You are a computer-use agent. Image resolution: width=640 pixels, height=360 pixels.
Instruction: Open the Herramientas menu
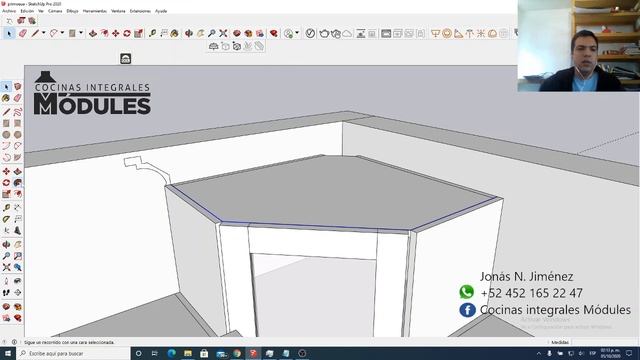pyautogui.click(x=95, y=11)
